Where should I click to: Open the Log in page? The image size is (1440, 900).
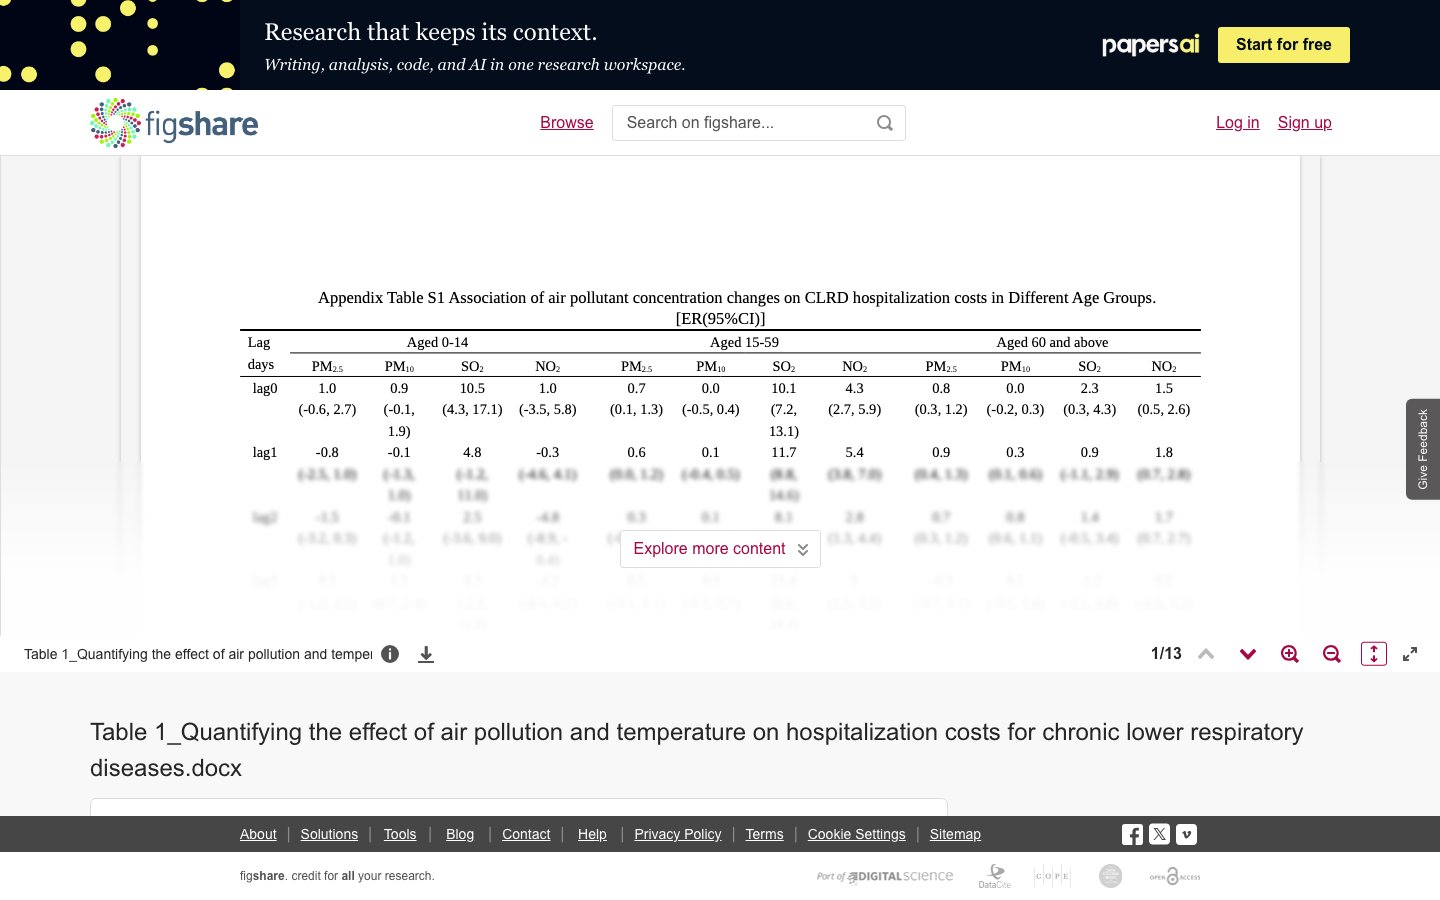(1237, 122)
